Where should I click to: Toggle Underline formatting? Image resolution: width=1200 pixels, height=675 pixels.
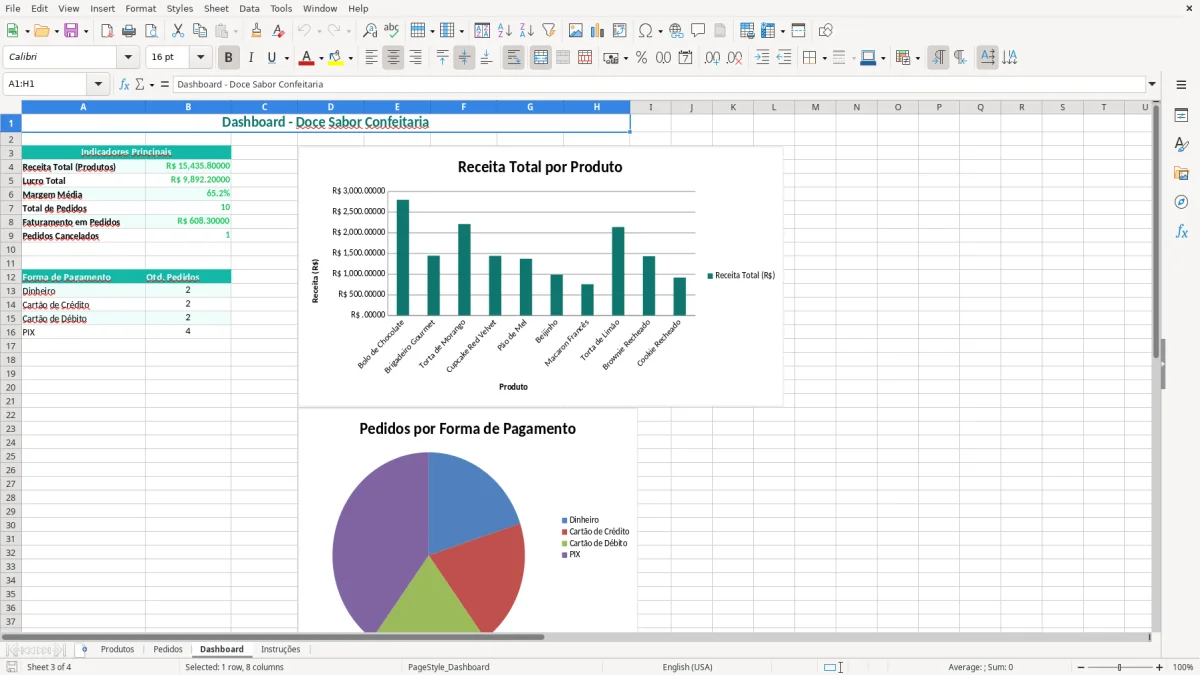[x=271, y=58]
